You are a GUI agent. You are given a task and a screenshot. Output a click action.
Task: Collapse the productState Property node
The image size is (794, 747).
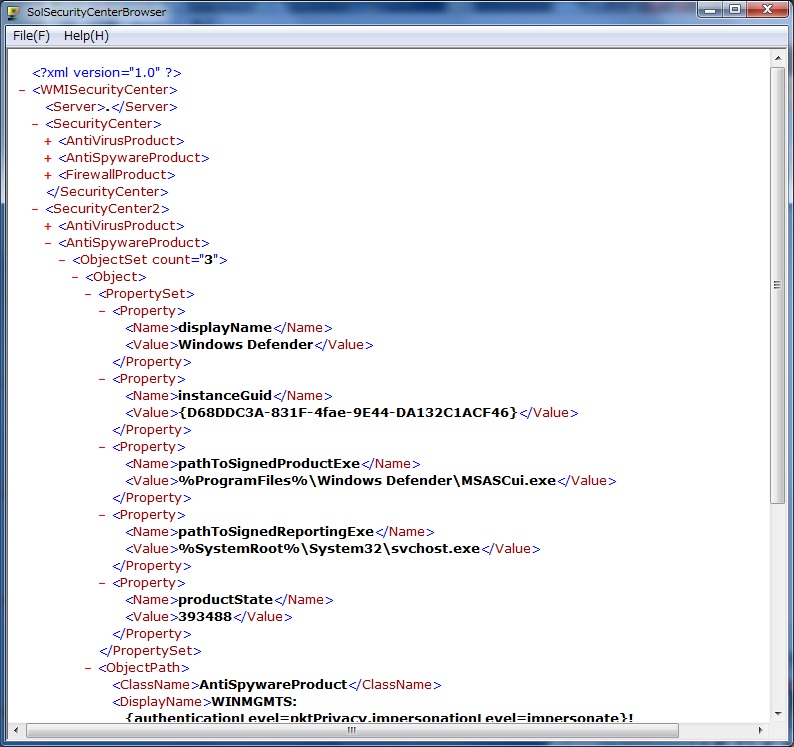(102, 583)
